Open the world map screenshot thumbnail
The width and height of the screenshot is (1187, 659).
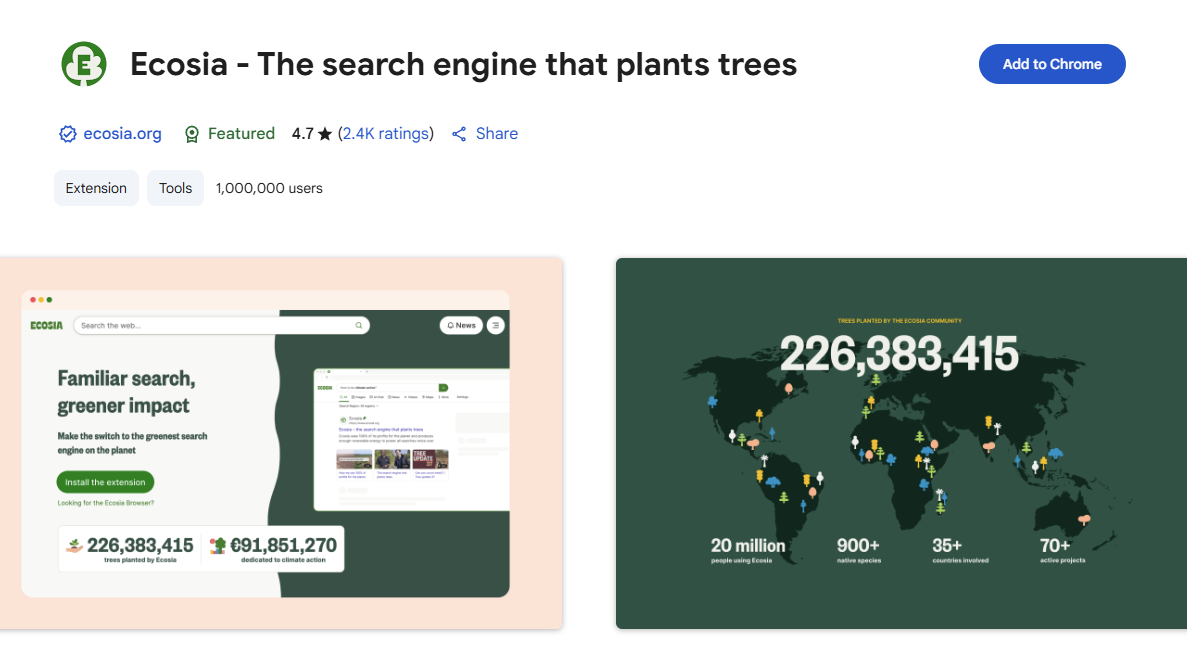click(x=900, y=443)
